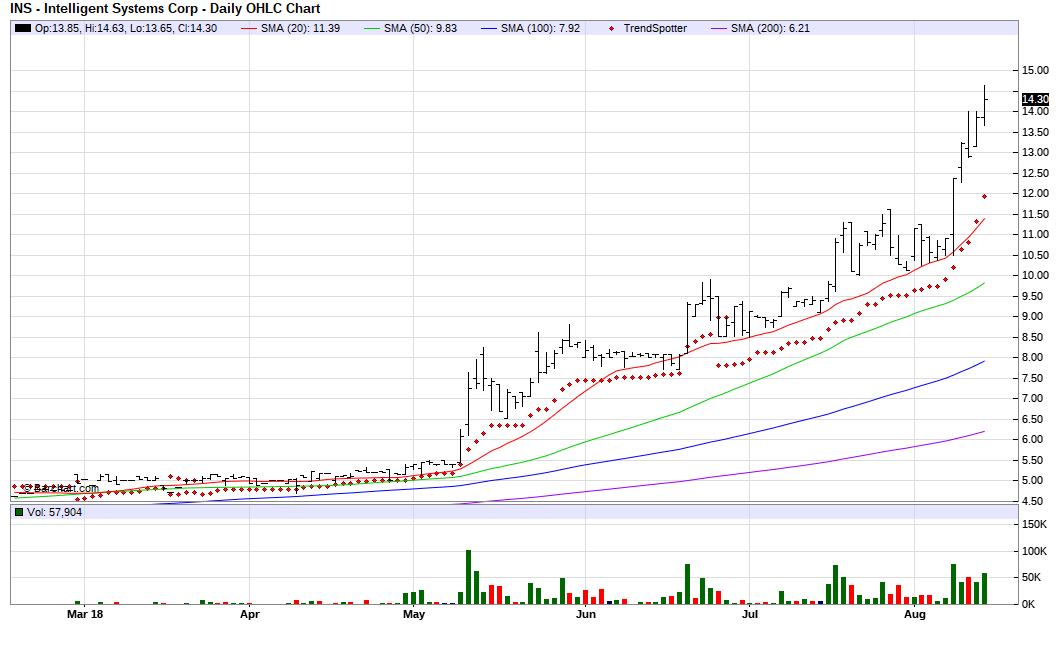The width and height of the screenshot is (1060, 645).
Task: Click the latest TrendSpotter dot near 12.00
Action: (x=985, y=197)
